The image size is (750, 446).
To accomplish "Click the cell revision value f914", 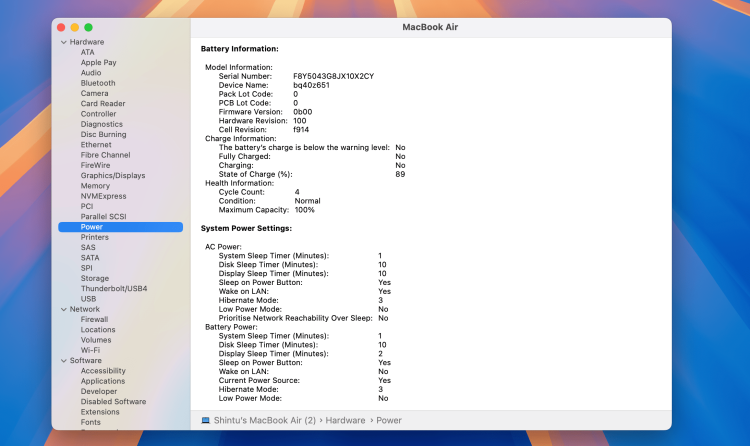I will (x=301, y=130).
